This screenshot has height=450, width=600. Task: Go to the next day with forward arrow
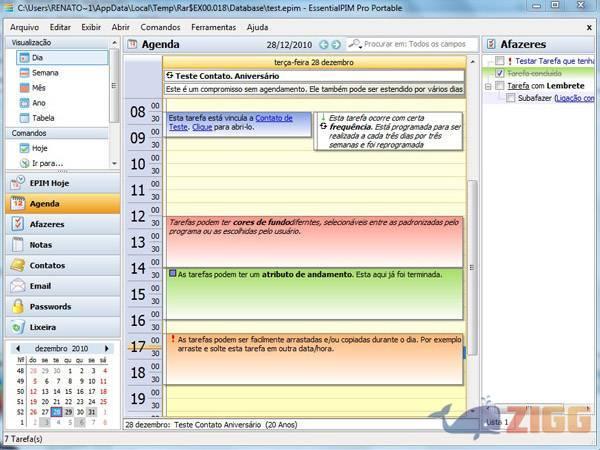click(x=337, y=45)
